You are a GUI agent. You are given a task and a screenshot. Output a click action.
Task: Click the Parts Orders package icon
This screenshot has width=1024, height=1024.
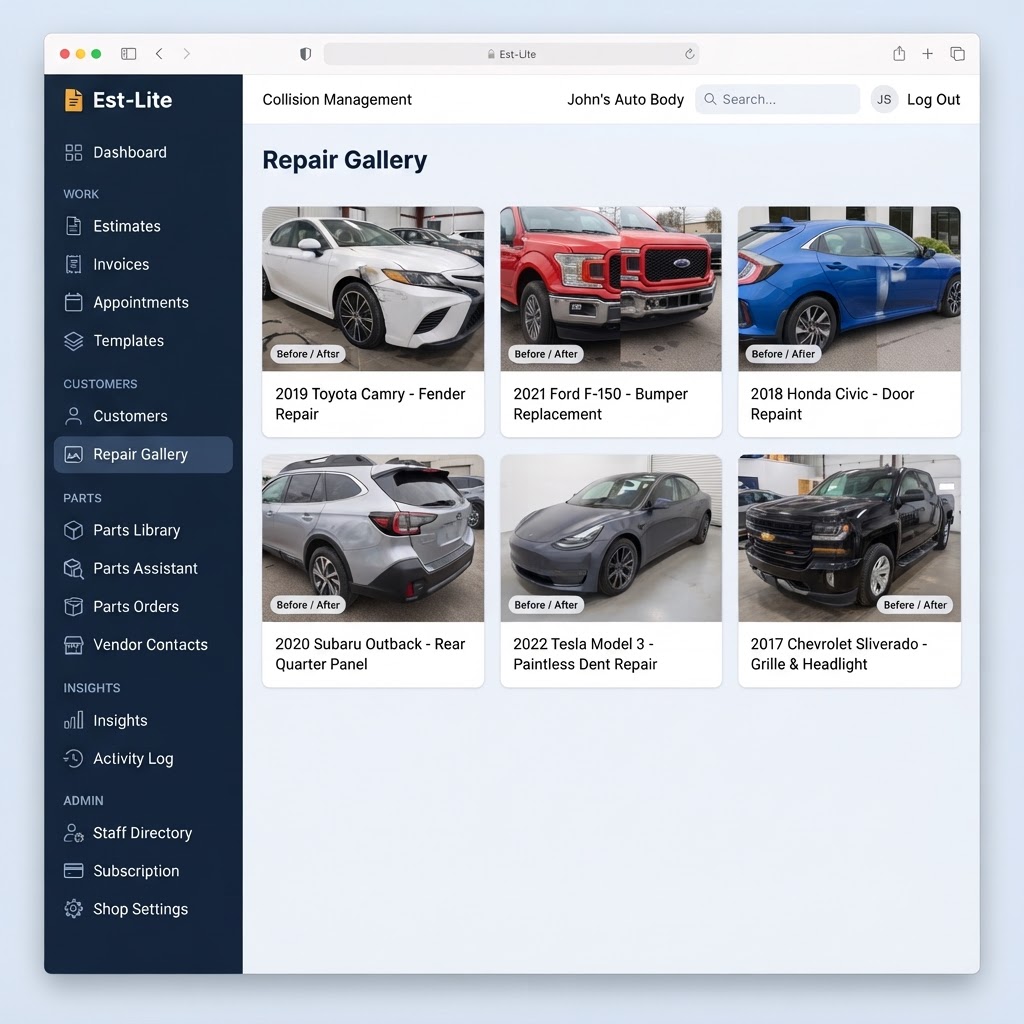tap(74, 606)
